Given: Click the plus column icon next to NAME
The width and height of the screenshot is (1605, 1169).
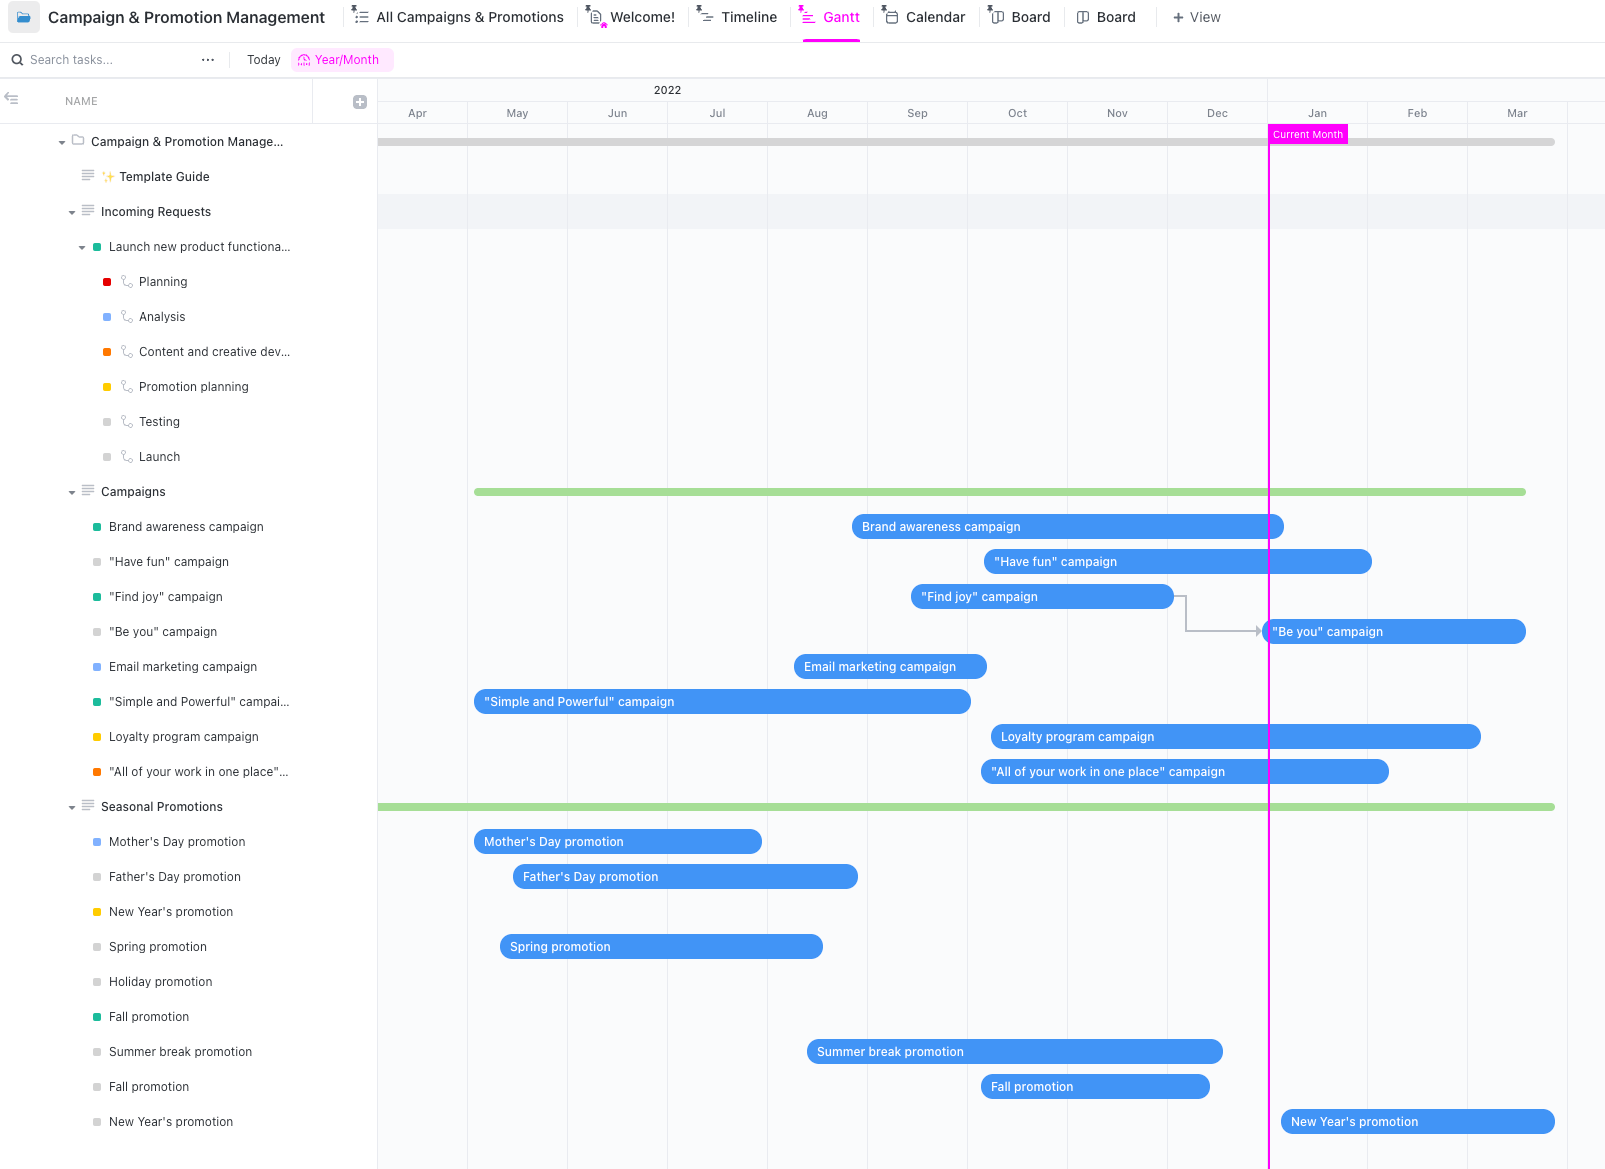Looking at the screenshot, I should tap(360, 102).
